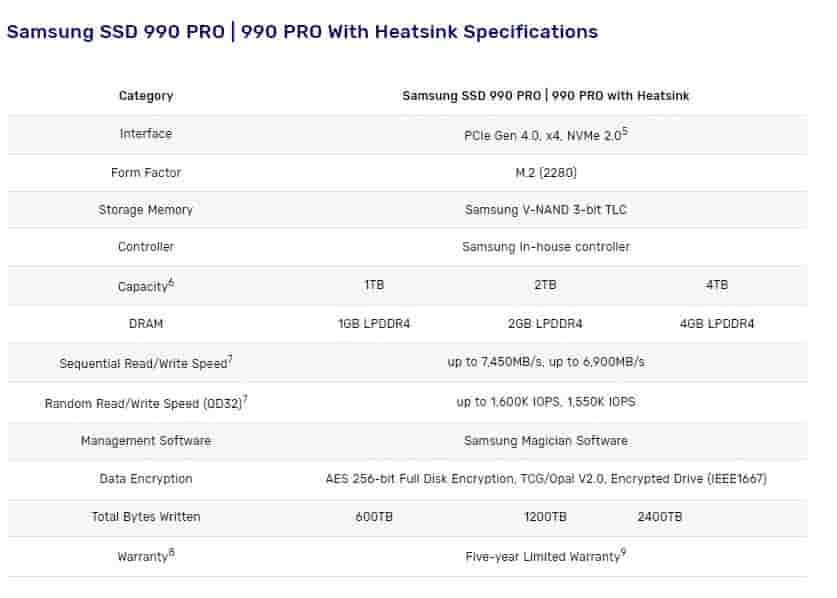Click the M.2 (2280) form factor value
Screen dimensions: 837x598
coord(545,173)
